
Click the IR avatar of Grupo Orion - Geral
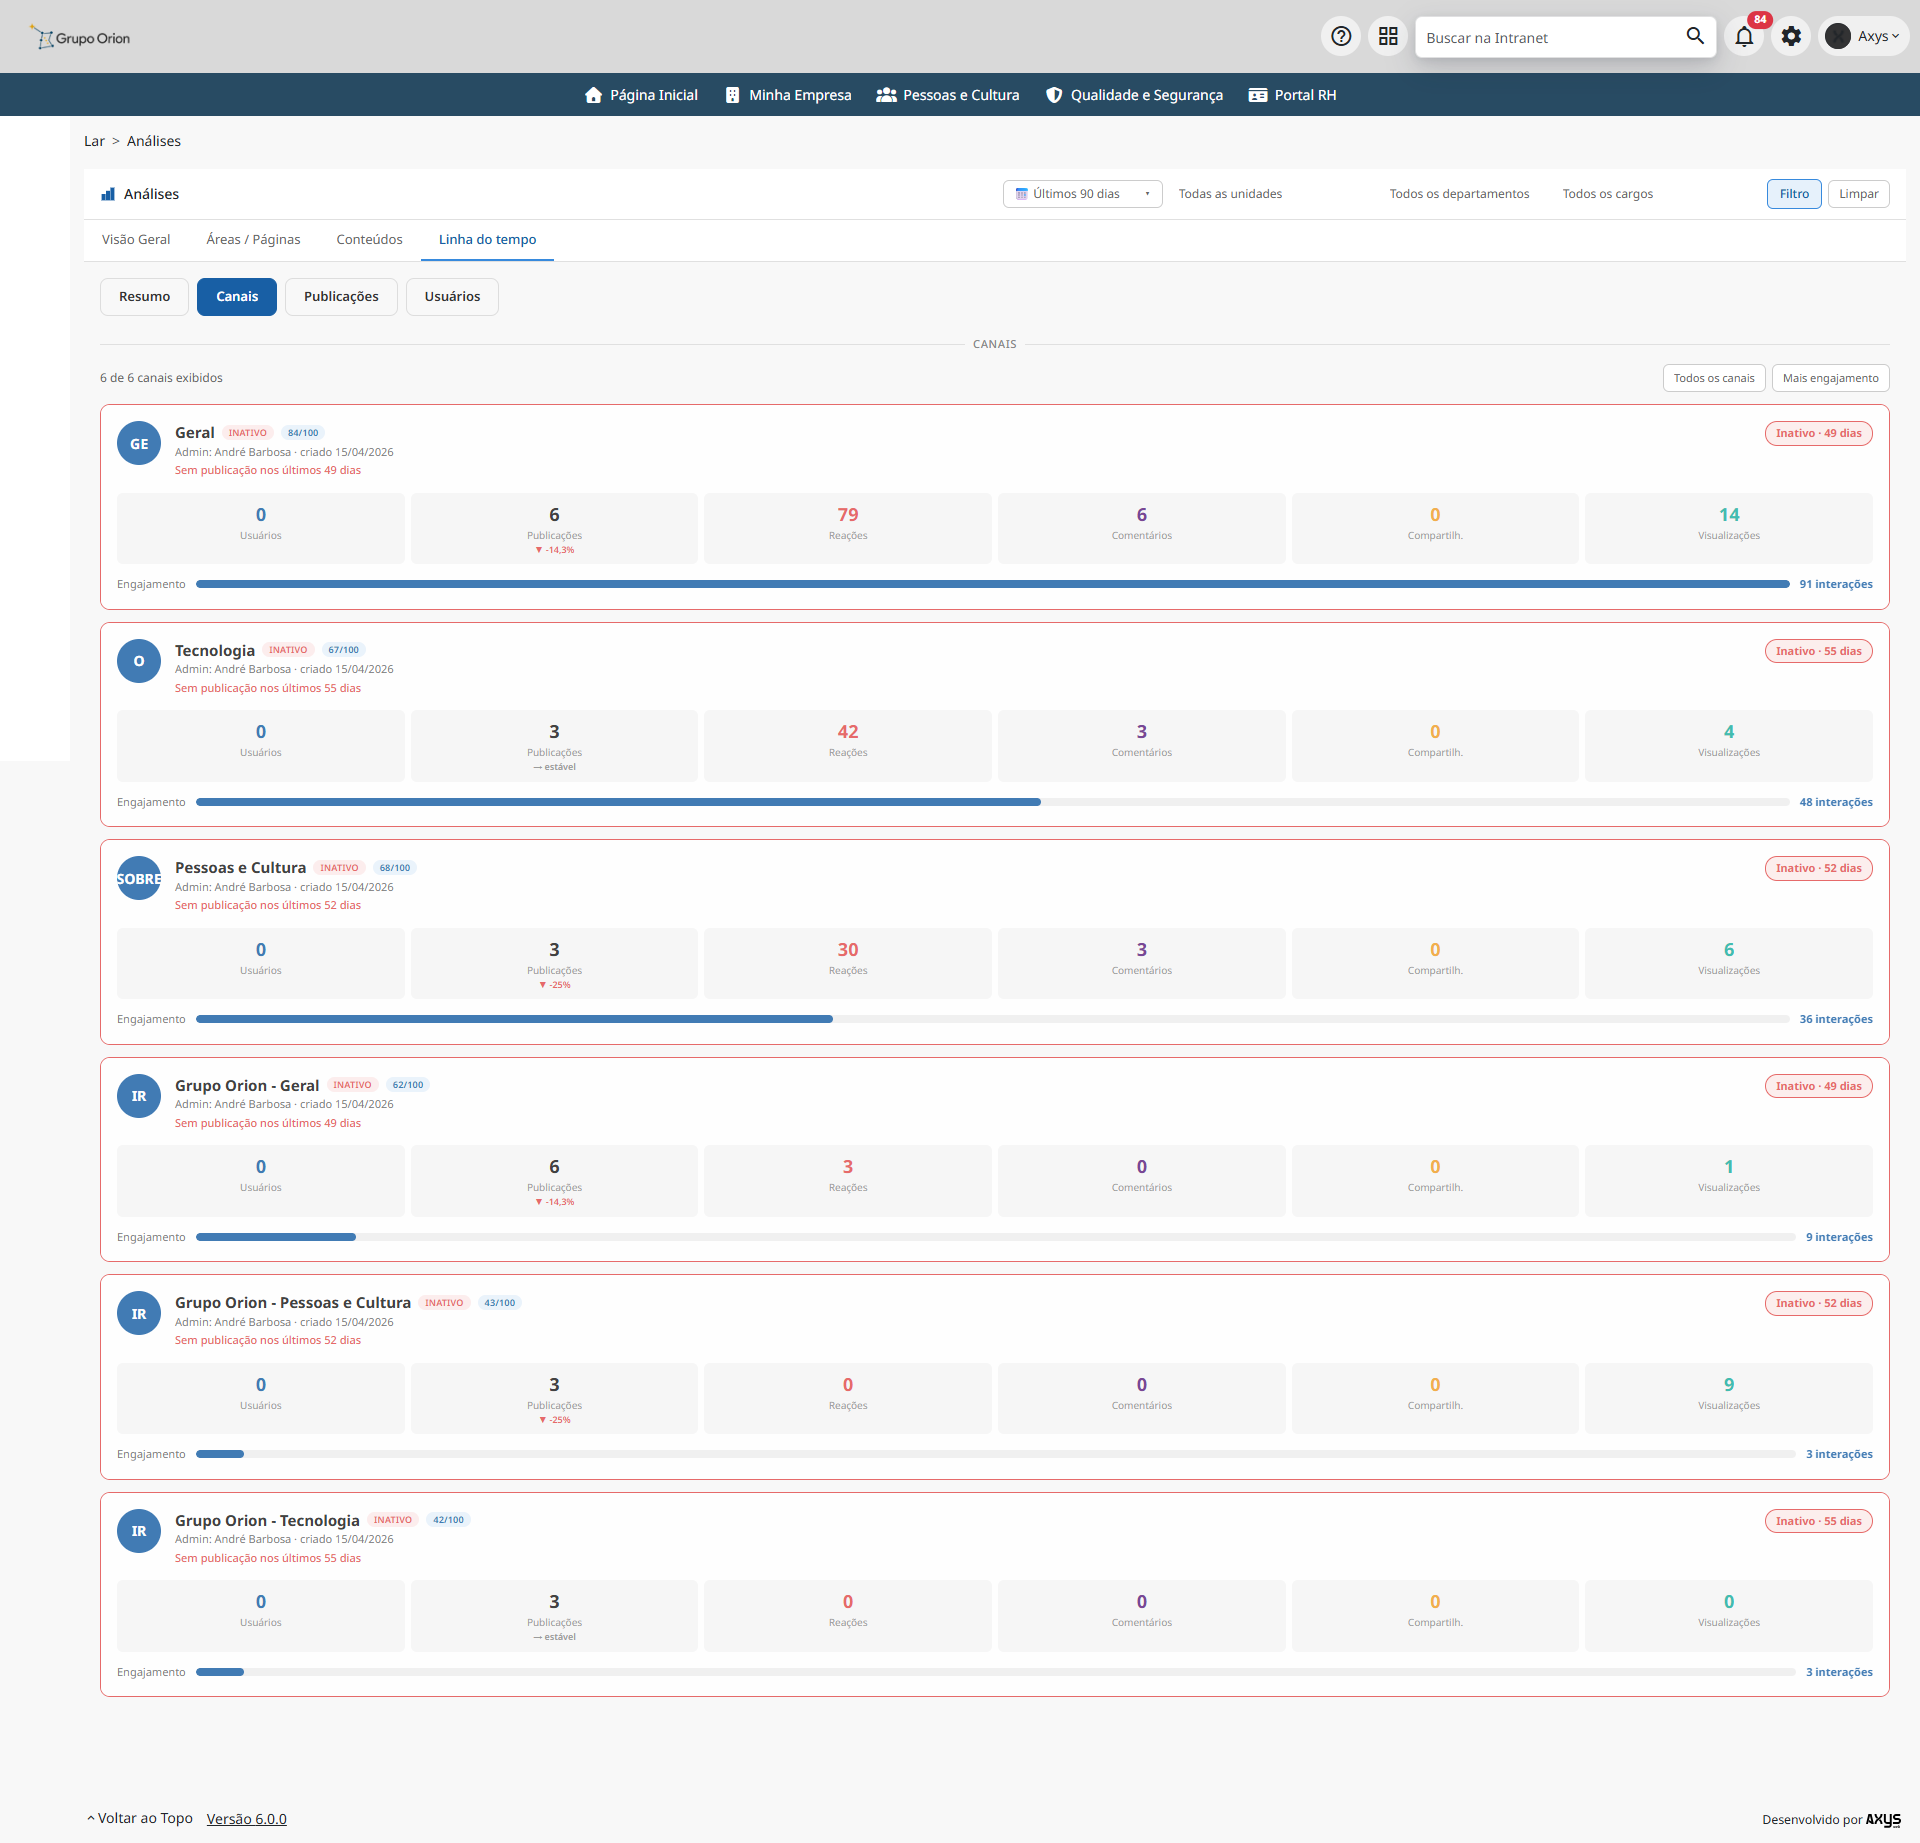coord(139,1096)
